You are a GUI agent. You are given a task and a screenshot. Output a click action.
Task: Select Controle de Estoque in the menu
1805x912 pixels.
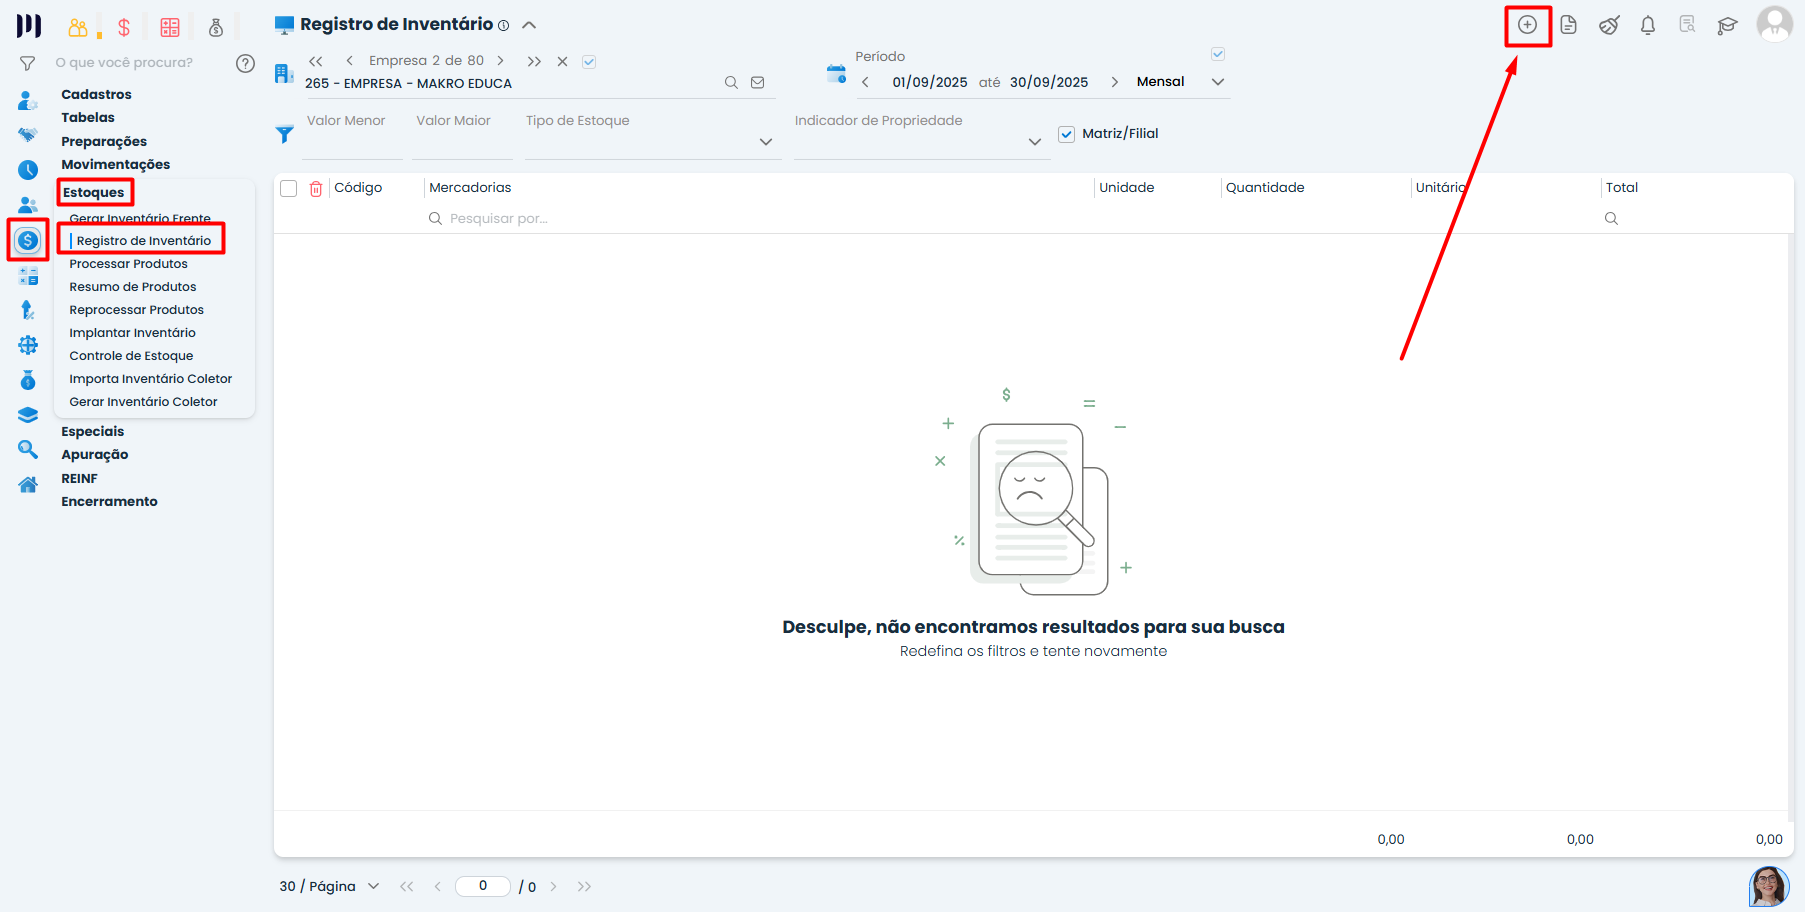click(x=131, y=356)
